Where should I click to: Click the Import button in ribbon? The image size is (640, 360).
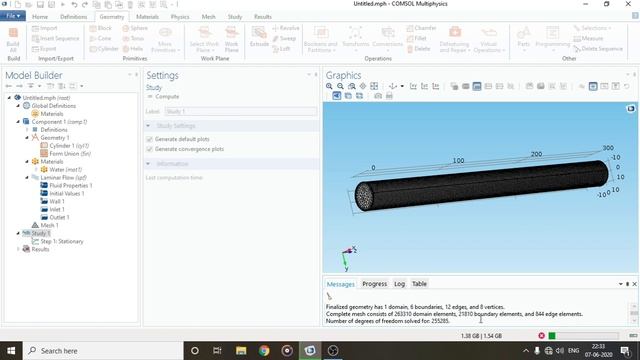(x=45, y=28)
